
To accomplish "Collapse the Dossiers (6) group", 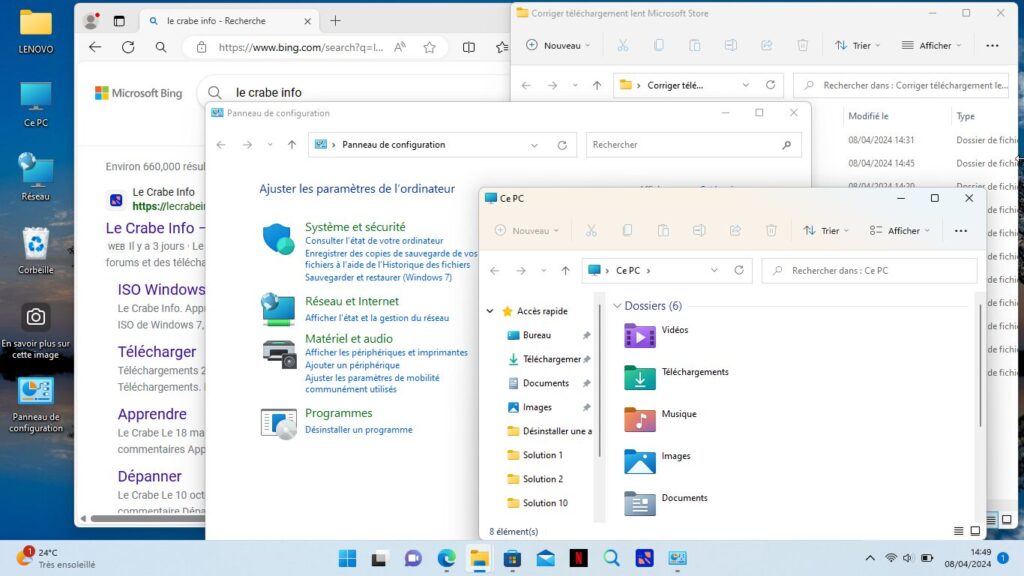I will coord(617,306).
